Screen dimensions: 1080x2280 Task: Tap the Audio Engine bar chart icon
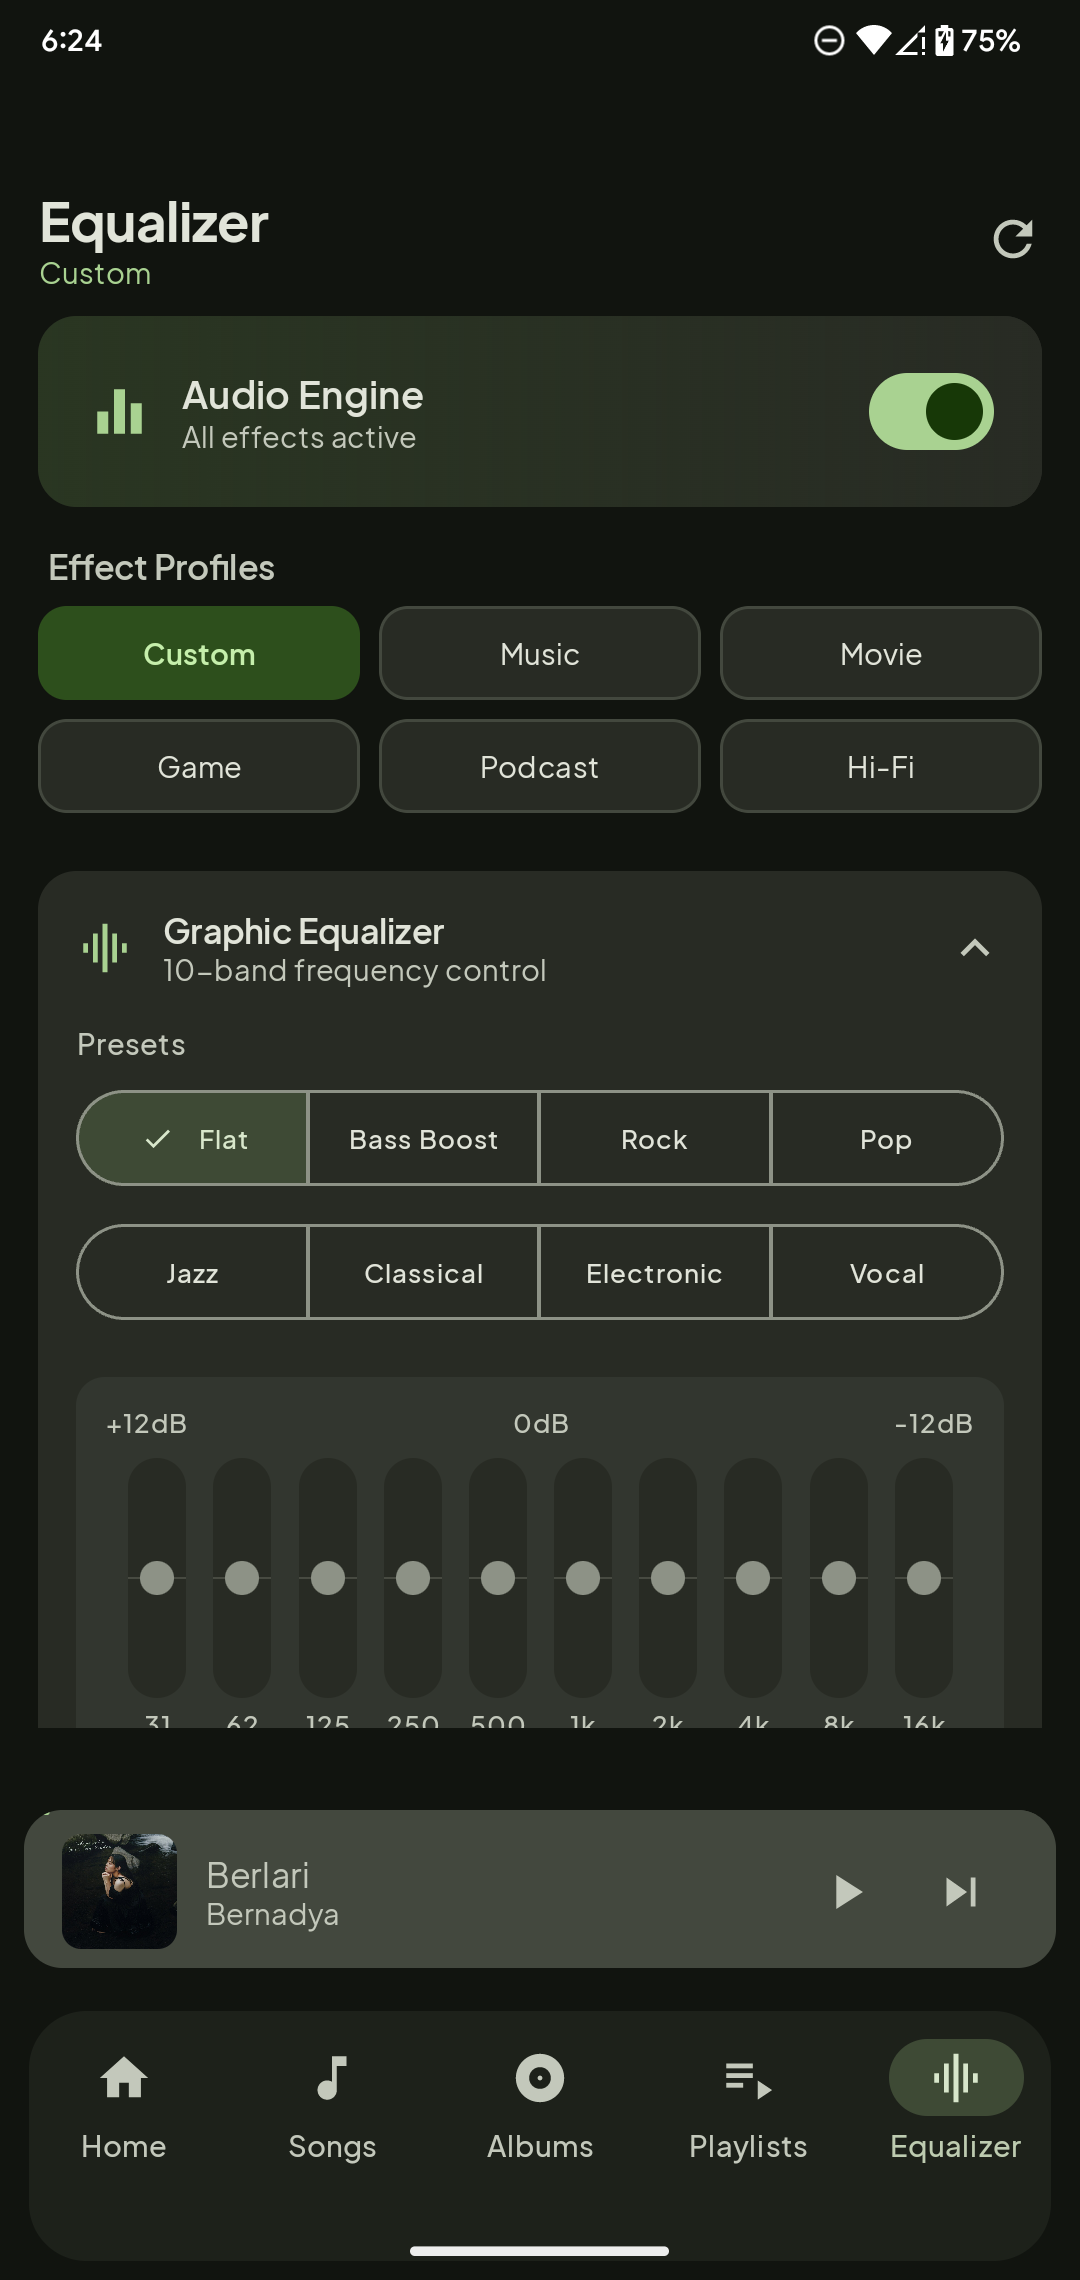pyautogui.click(x=119, y=411)
